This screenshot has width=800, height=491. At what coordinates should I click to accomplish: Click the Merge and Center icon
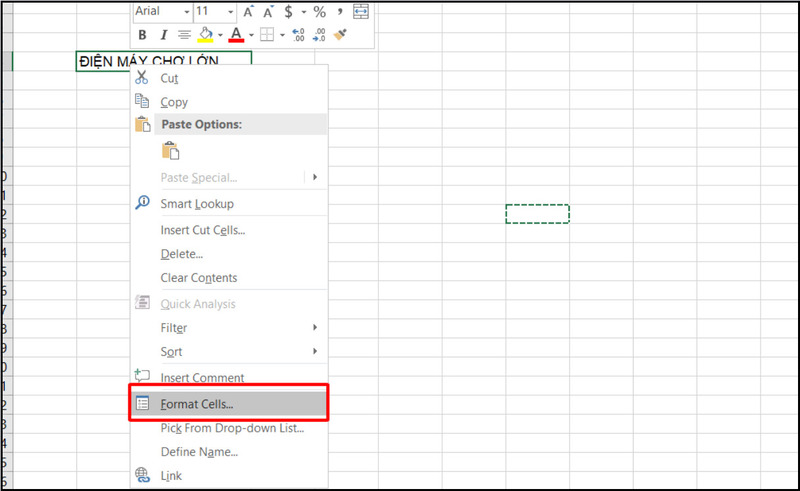pyautogui.click(x=360, y=12)
